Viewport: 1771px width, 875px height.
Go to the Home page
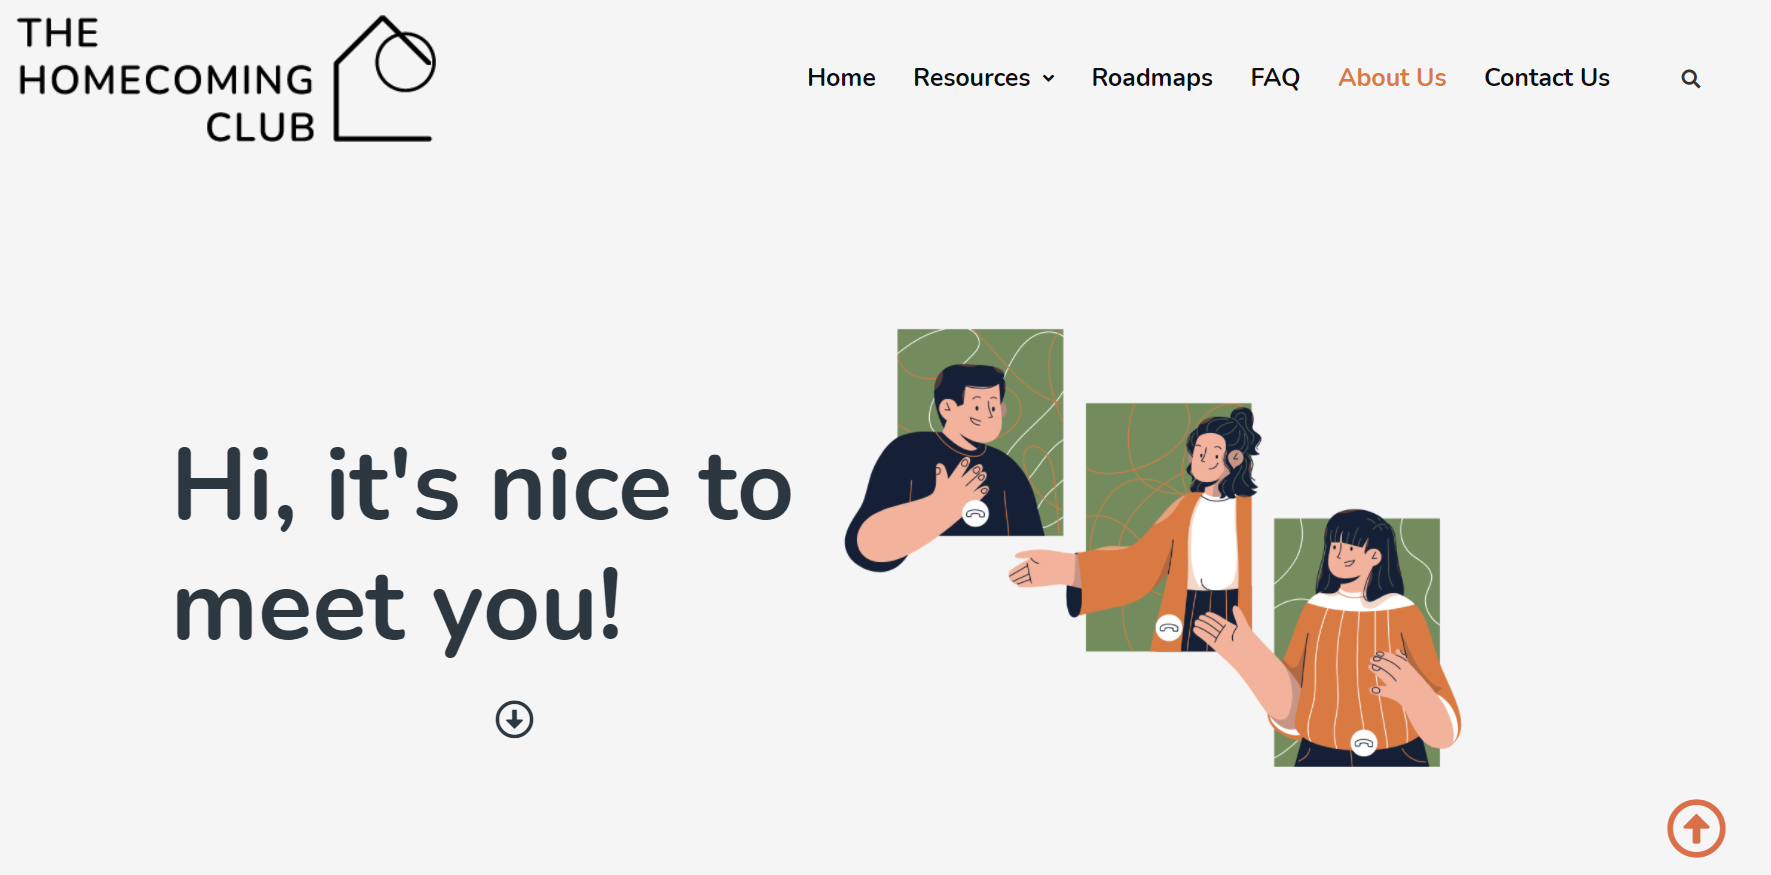841,78
